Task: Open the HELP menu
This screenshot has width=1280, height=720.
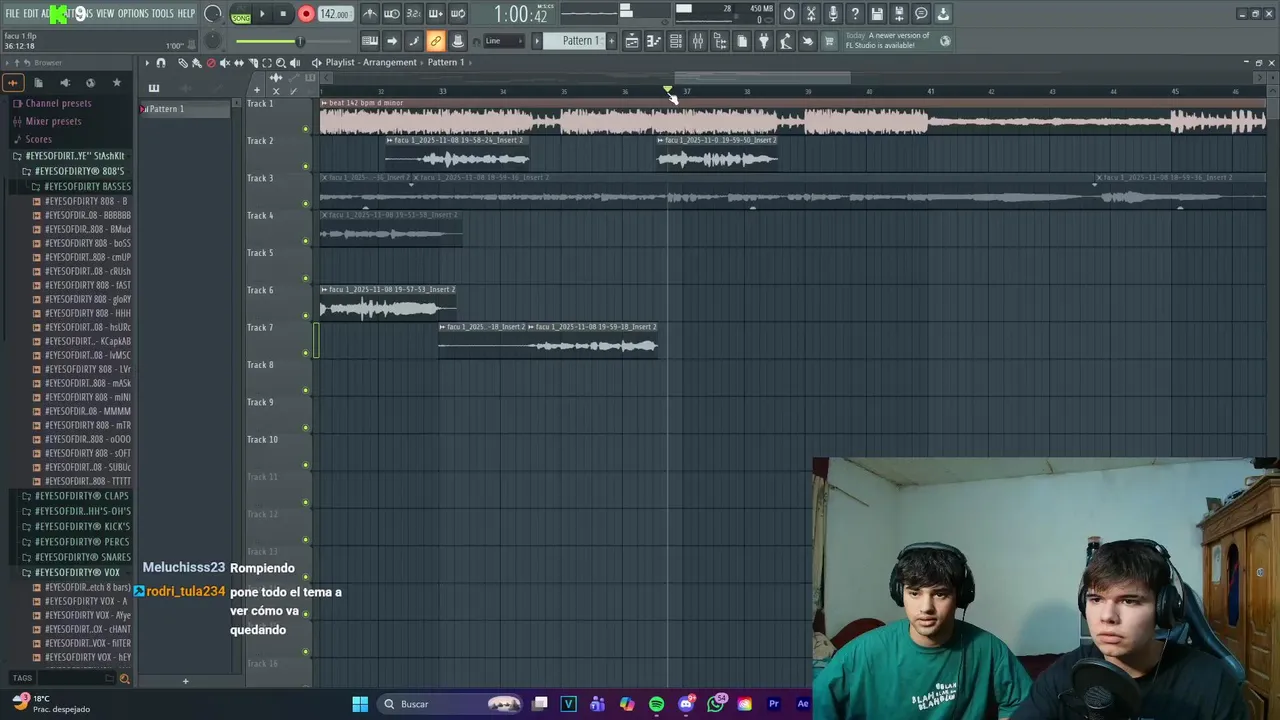Action: pyautogui.click(x=187, y=14)
